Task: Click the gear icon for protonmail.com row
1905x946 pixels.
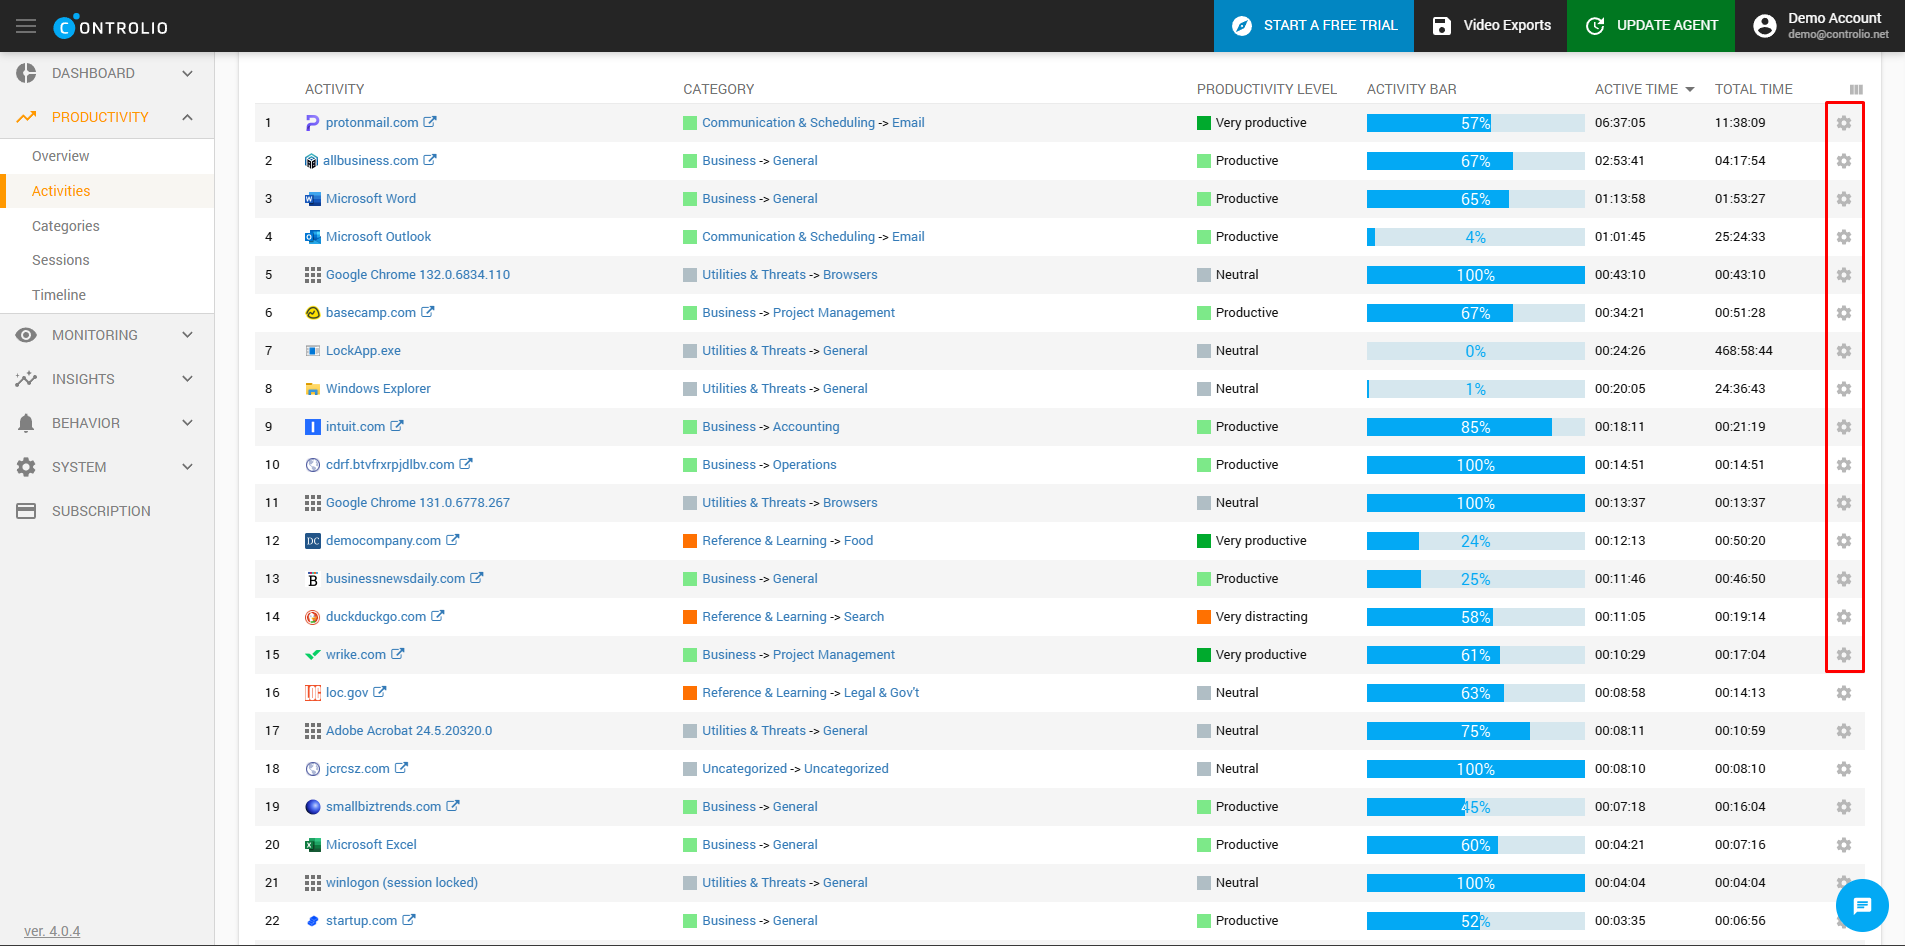Action: pos(1844,123)
